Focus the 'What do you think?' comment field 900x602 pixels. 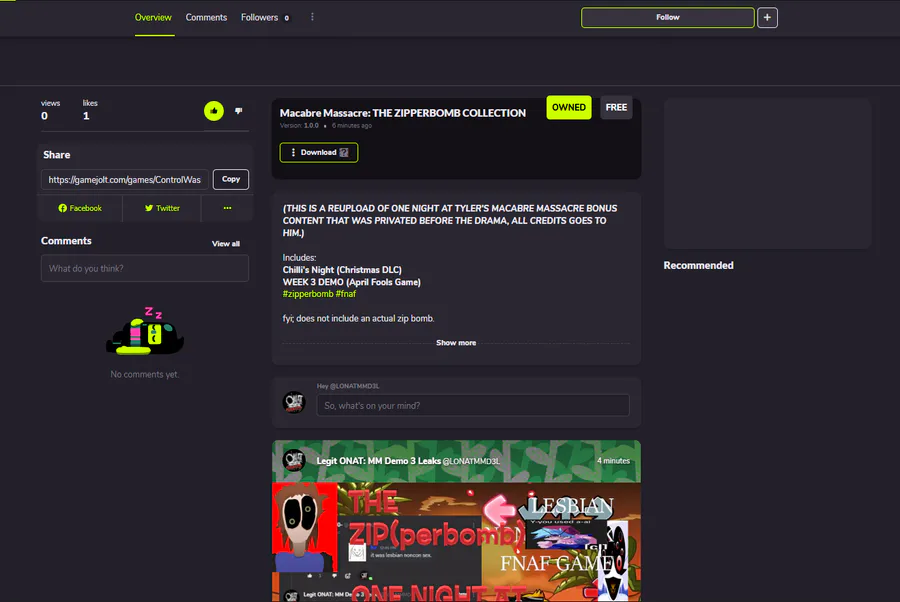pyautogui.click(x=145, y=269)
